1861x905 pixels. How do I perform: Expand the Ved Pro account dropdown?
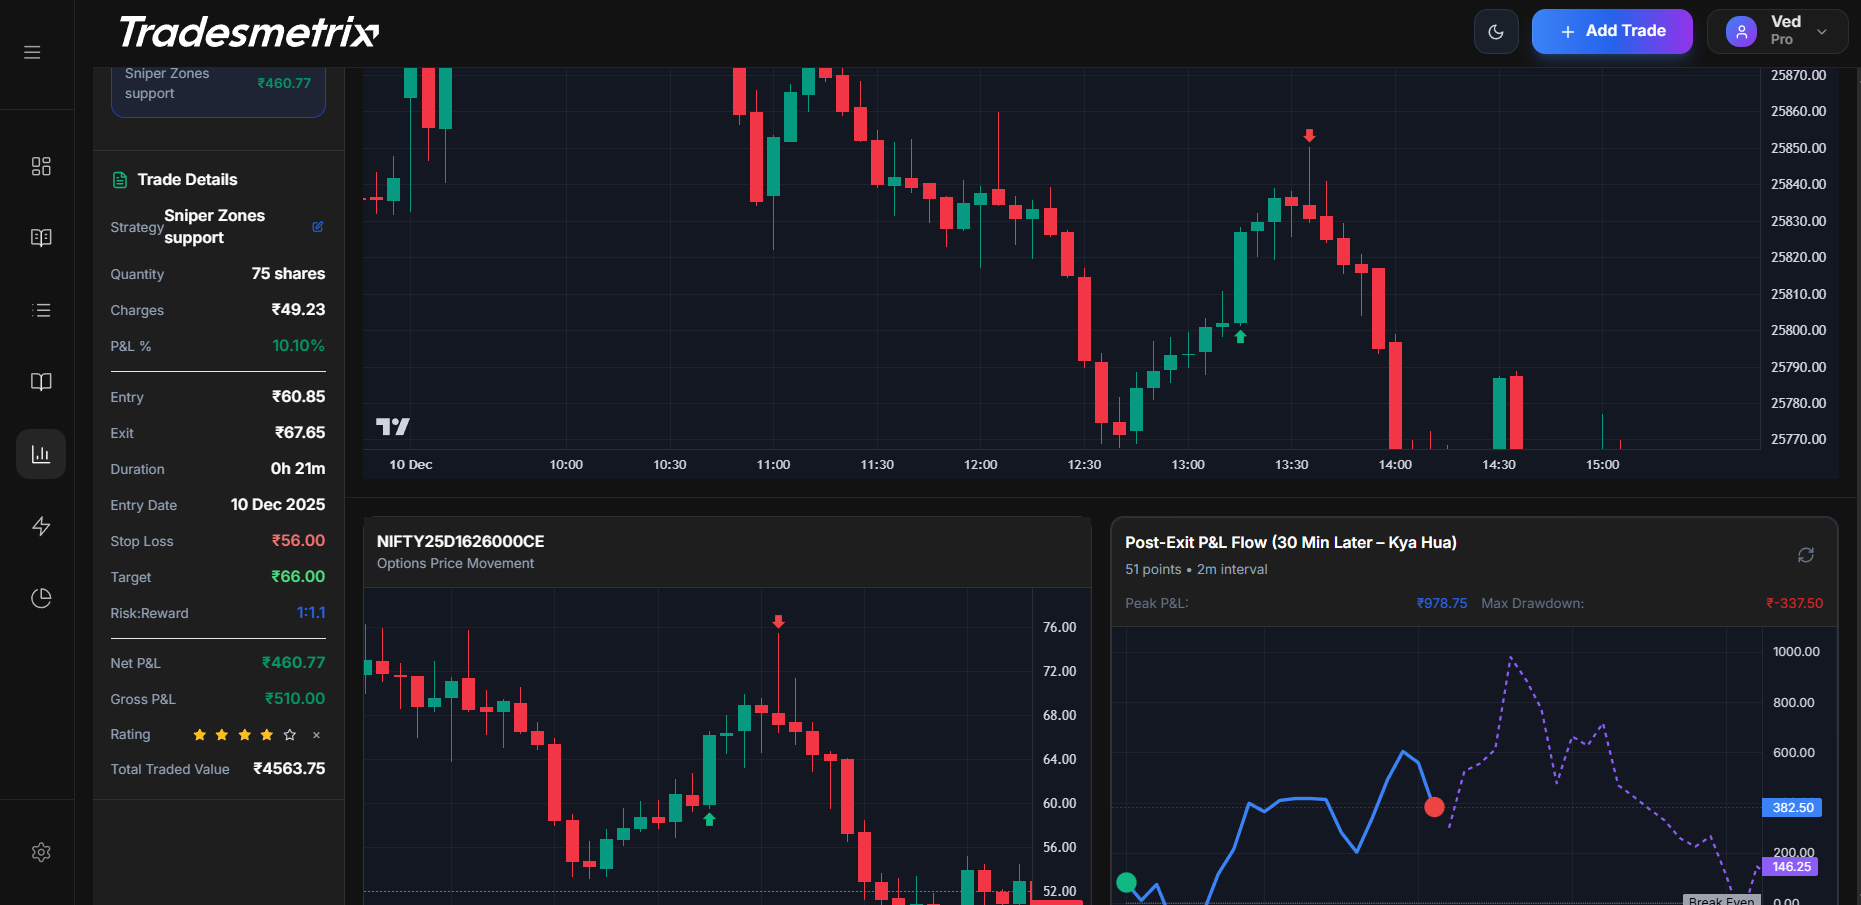click(x=1777, y=31)
